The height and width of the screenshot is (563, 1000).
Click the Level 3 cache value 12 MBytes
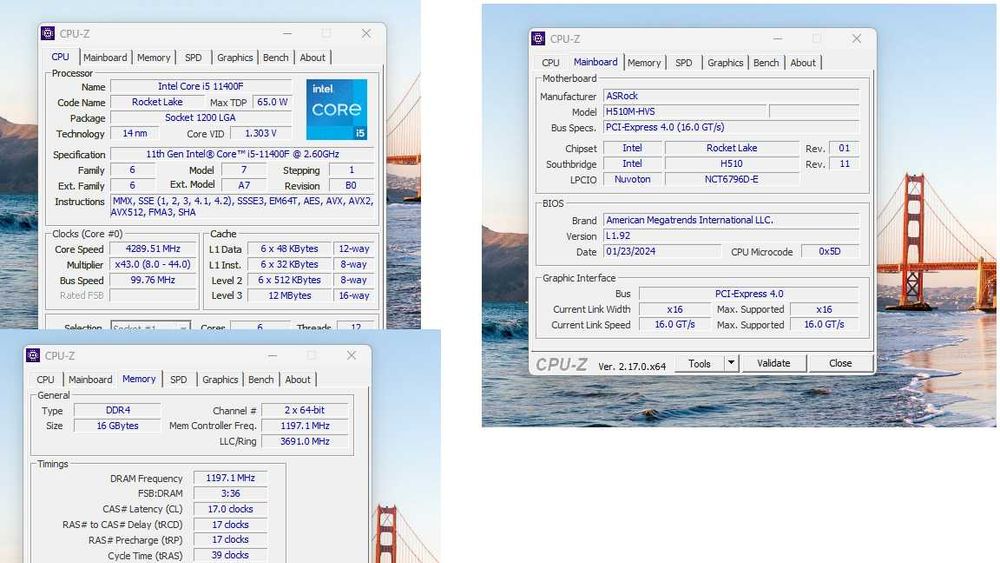pyautogui.click(x=290, y=295)
